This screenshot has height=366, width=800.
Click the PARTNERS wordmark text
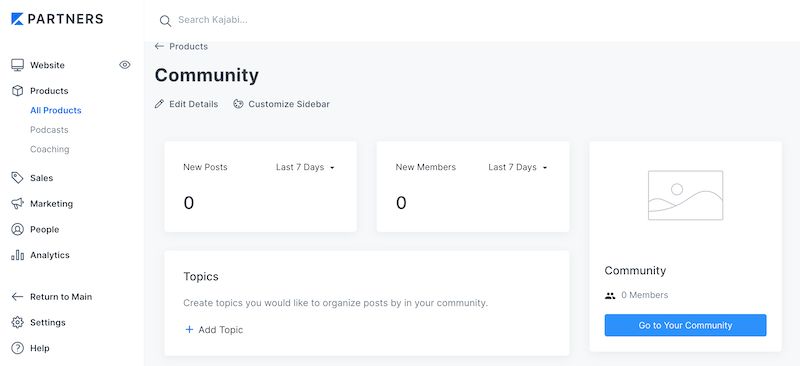pos(65,19)
